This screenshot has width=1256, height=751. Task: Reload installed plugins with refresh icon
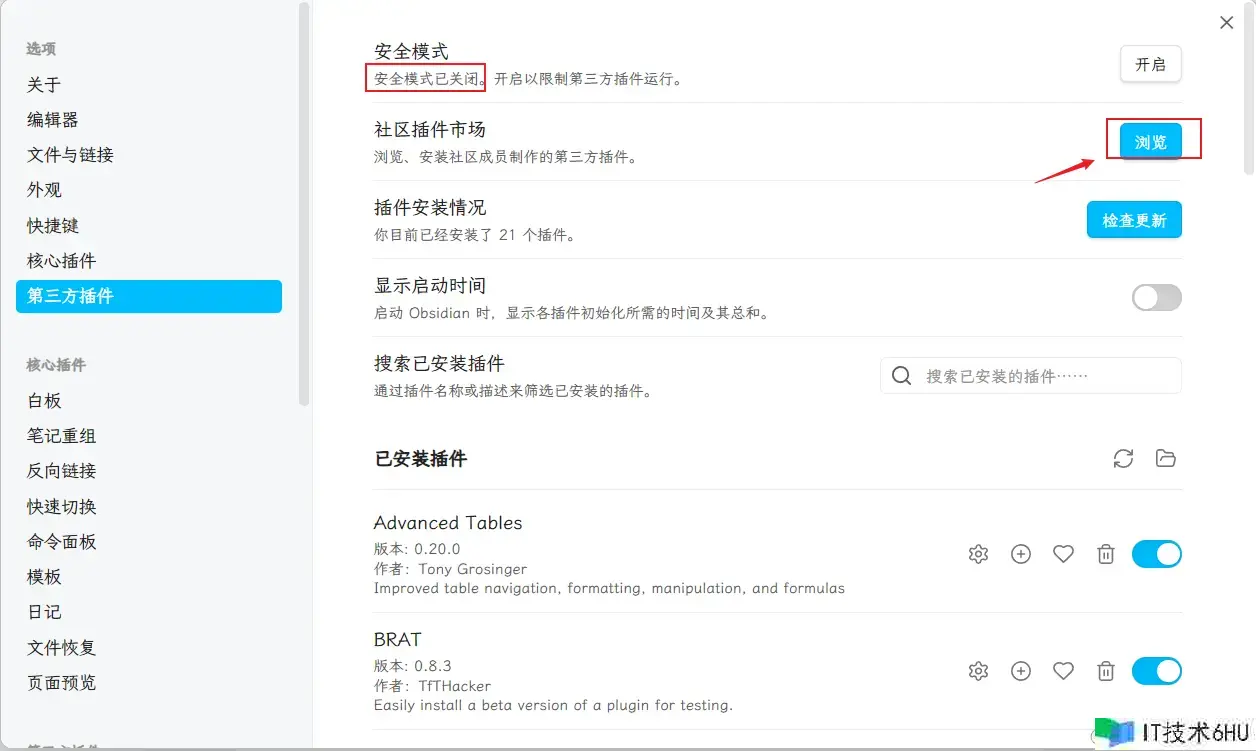pos(1123,459)
